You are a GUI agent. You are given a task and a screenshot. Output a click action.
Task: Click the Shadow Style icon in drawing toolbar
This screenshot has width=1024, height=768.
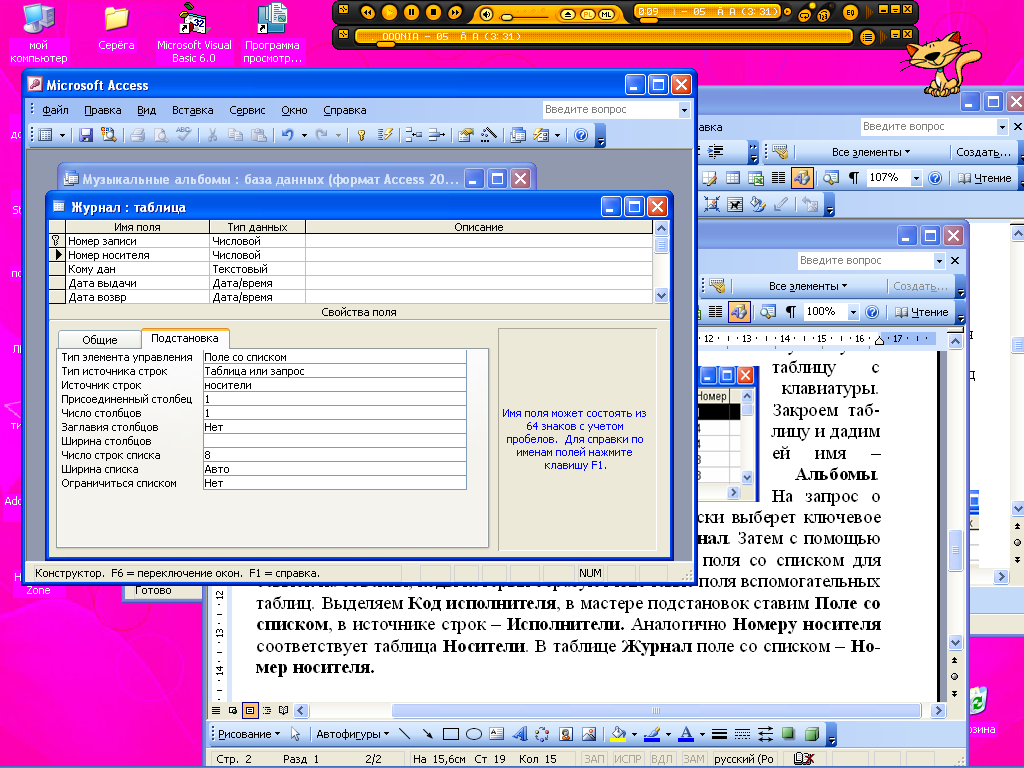coord(788,734)
